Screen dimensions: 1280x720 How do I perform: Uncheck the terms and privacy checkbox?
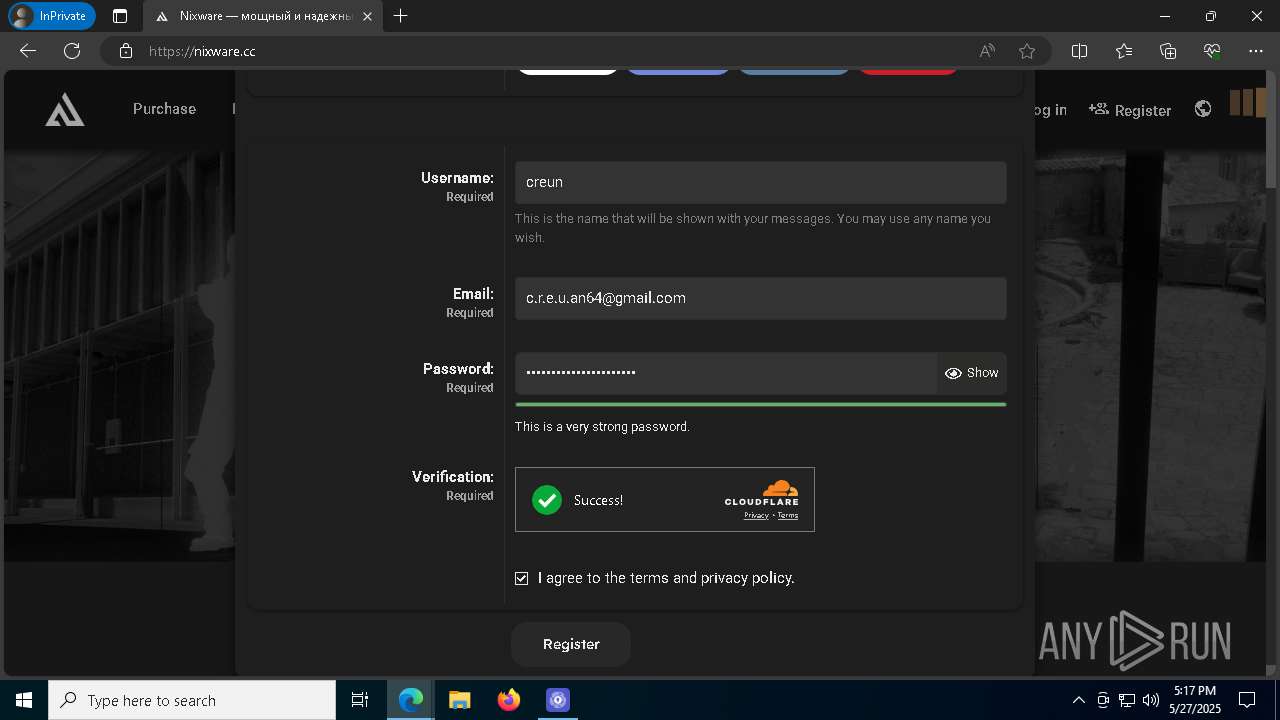pos(521,578)
